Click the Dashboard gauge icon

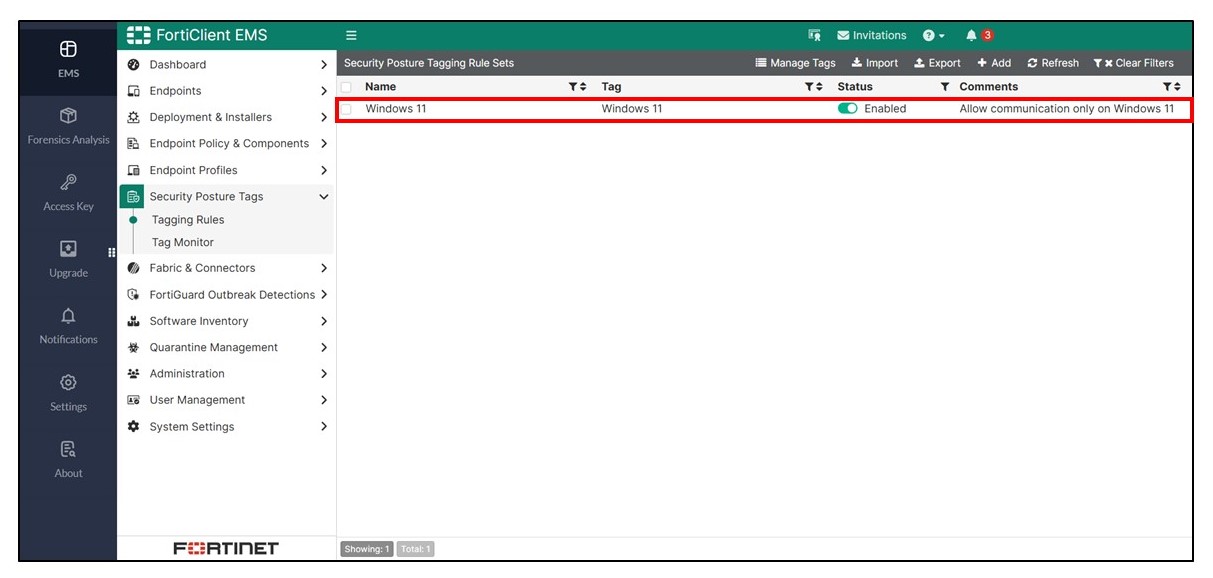point(133,64)
